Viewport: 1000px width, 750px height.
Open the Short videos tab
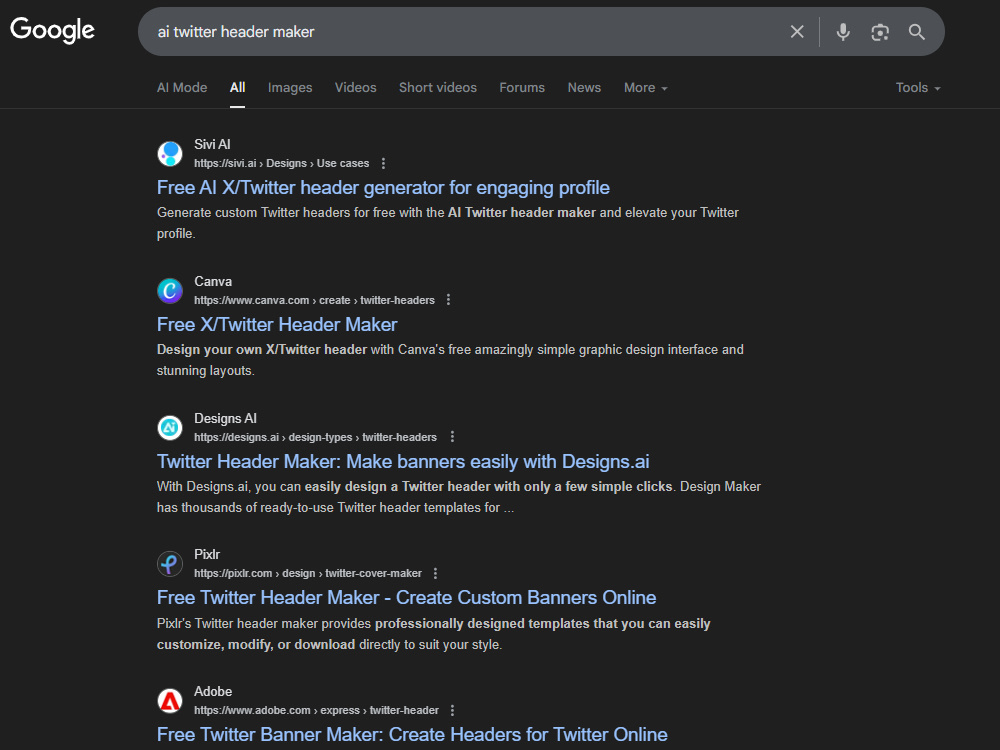point(438,87)
